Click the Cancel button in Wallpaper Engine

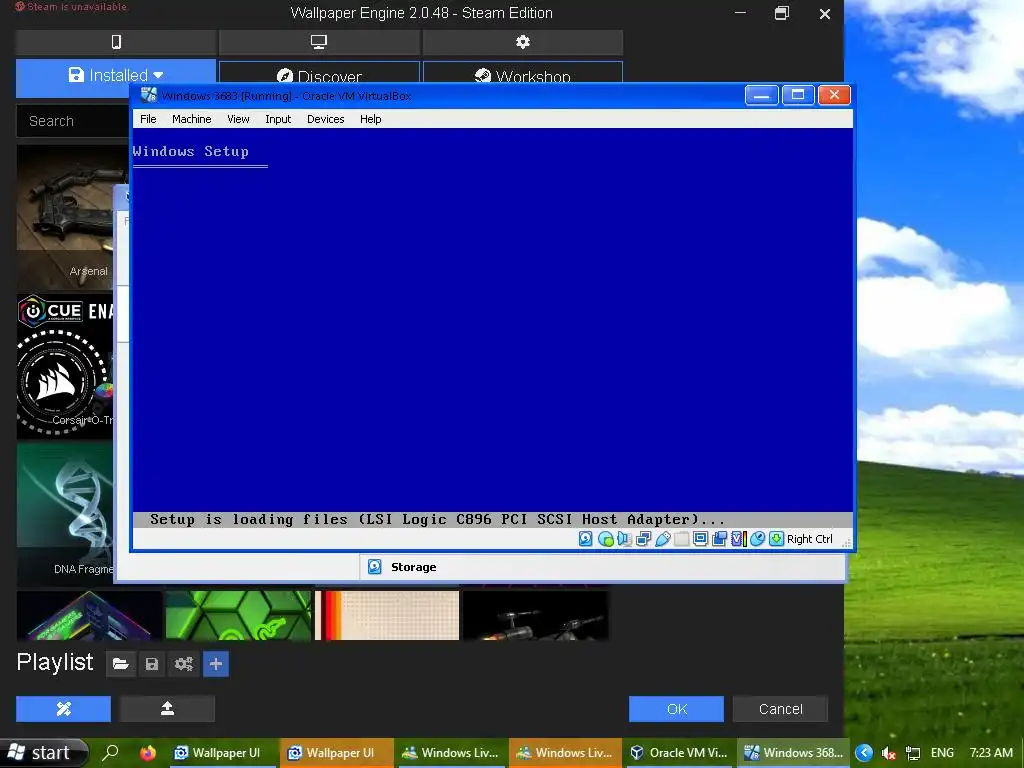tap(780, 709)
